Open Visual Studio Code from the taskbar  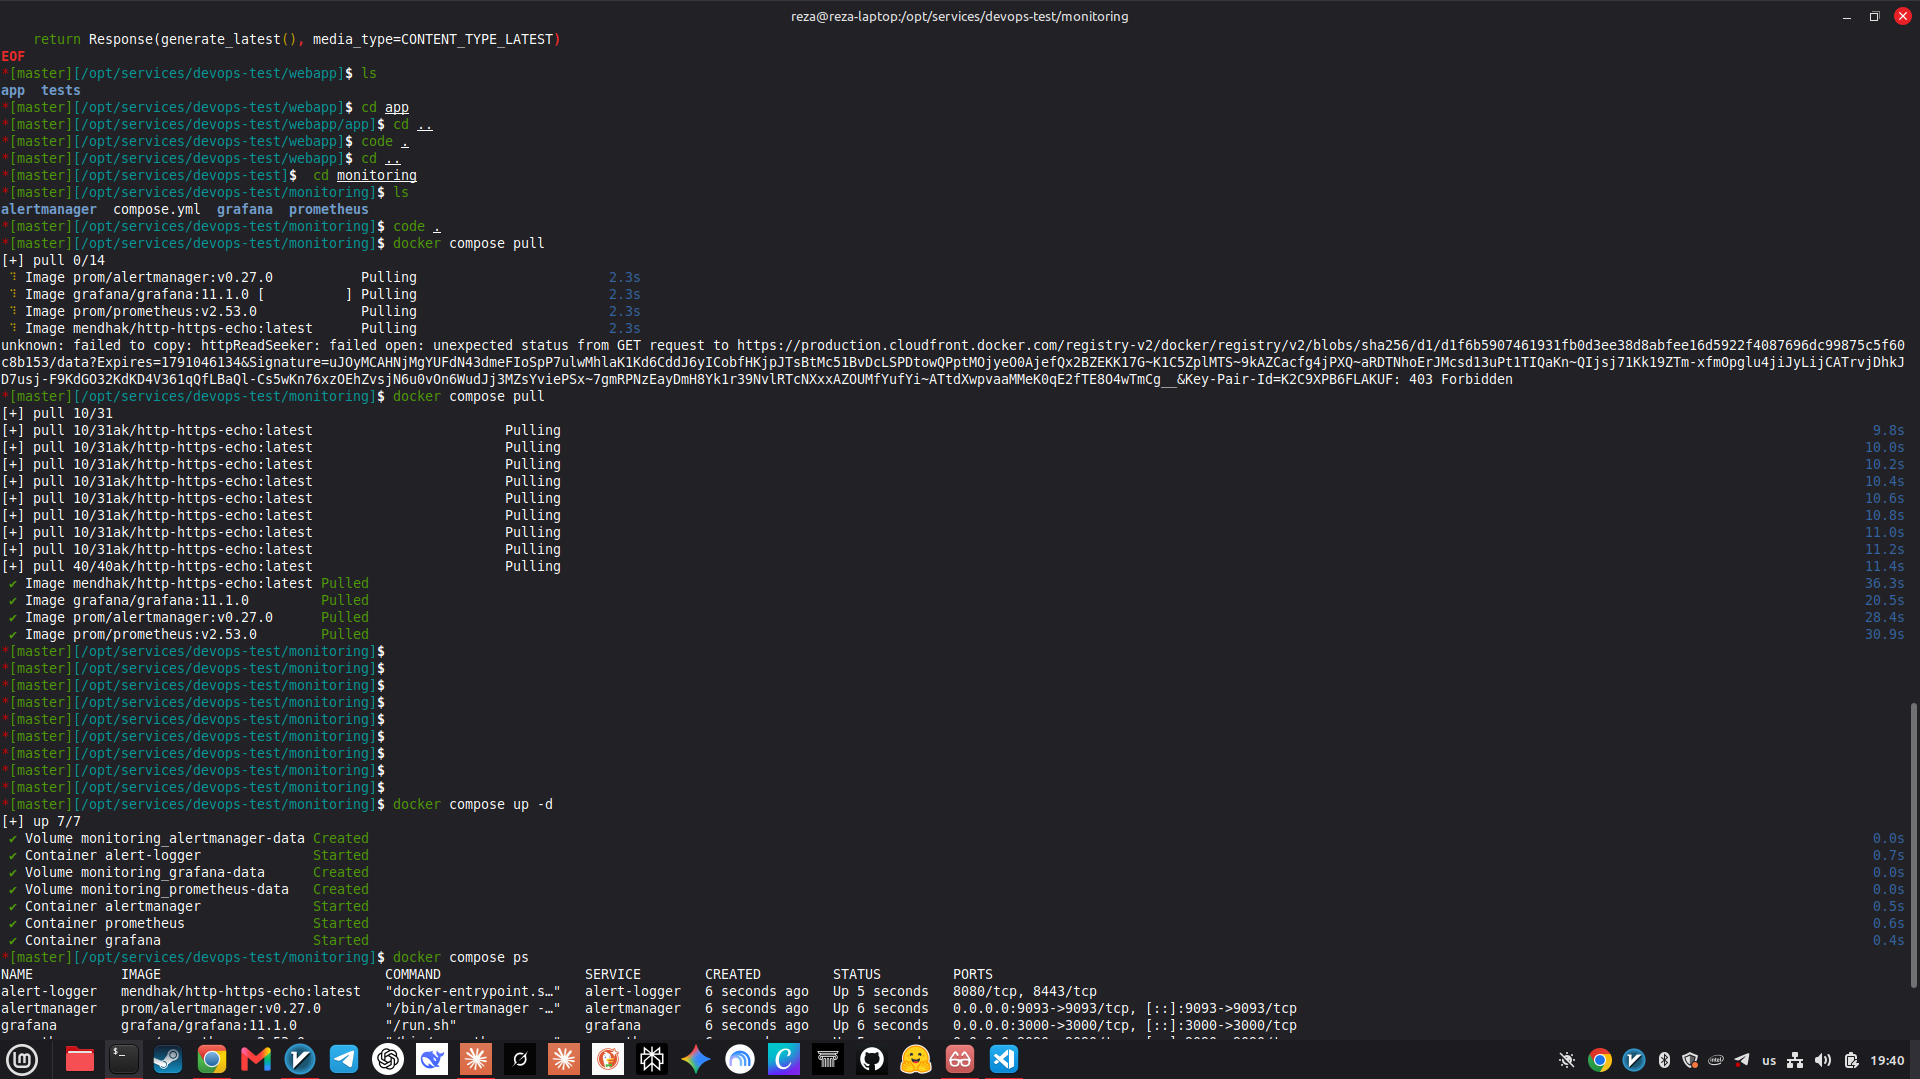(x=1004, y=1059)
